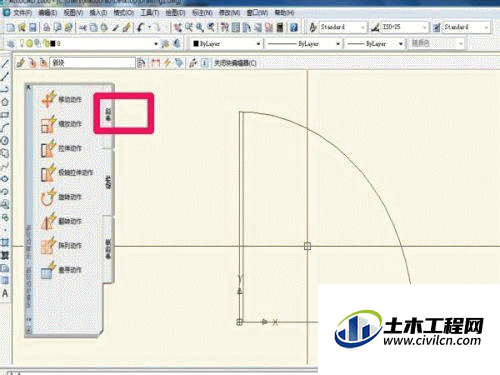500x375 pixels.
Task: Open the Modify (修改) menu
Action: pyautogui.click(x=229, y=13)
